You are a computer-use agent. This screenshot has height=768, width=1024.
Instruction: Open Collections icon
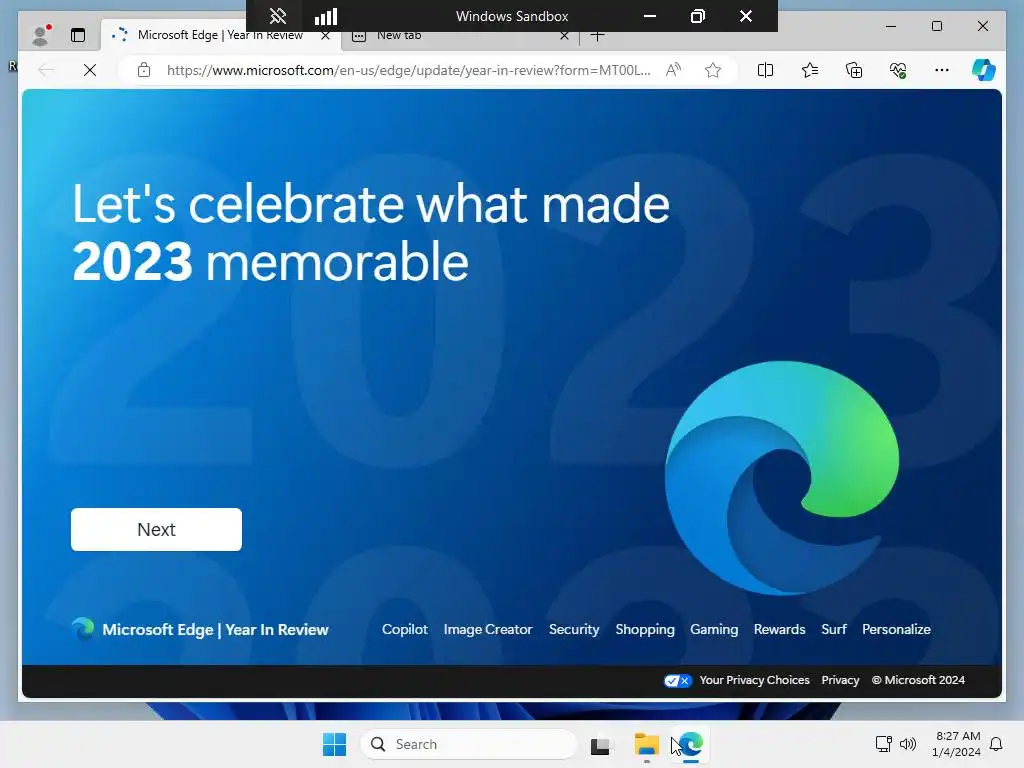click(x=854, y=70)
